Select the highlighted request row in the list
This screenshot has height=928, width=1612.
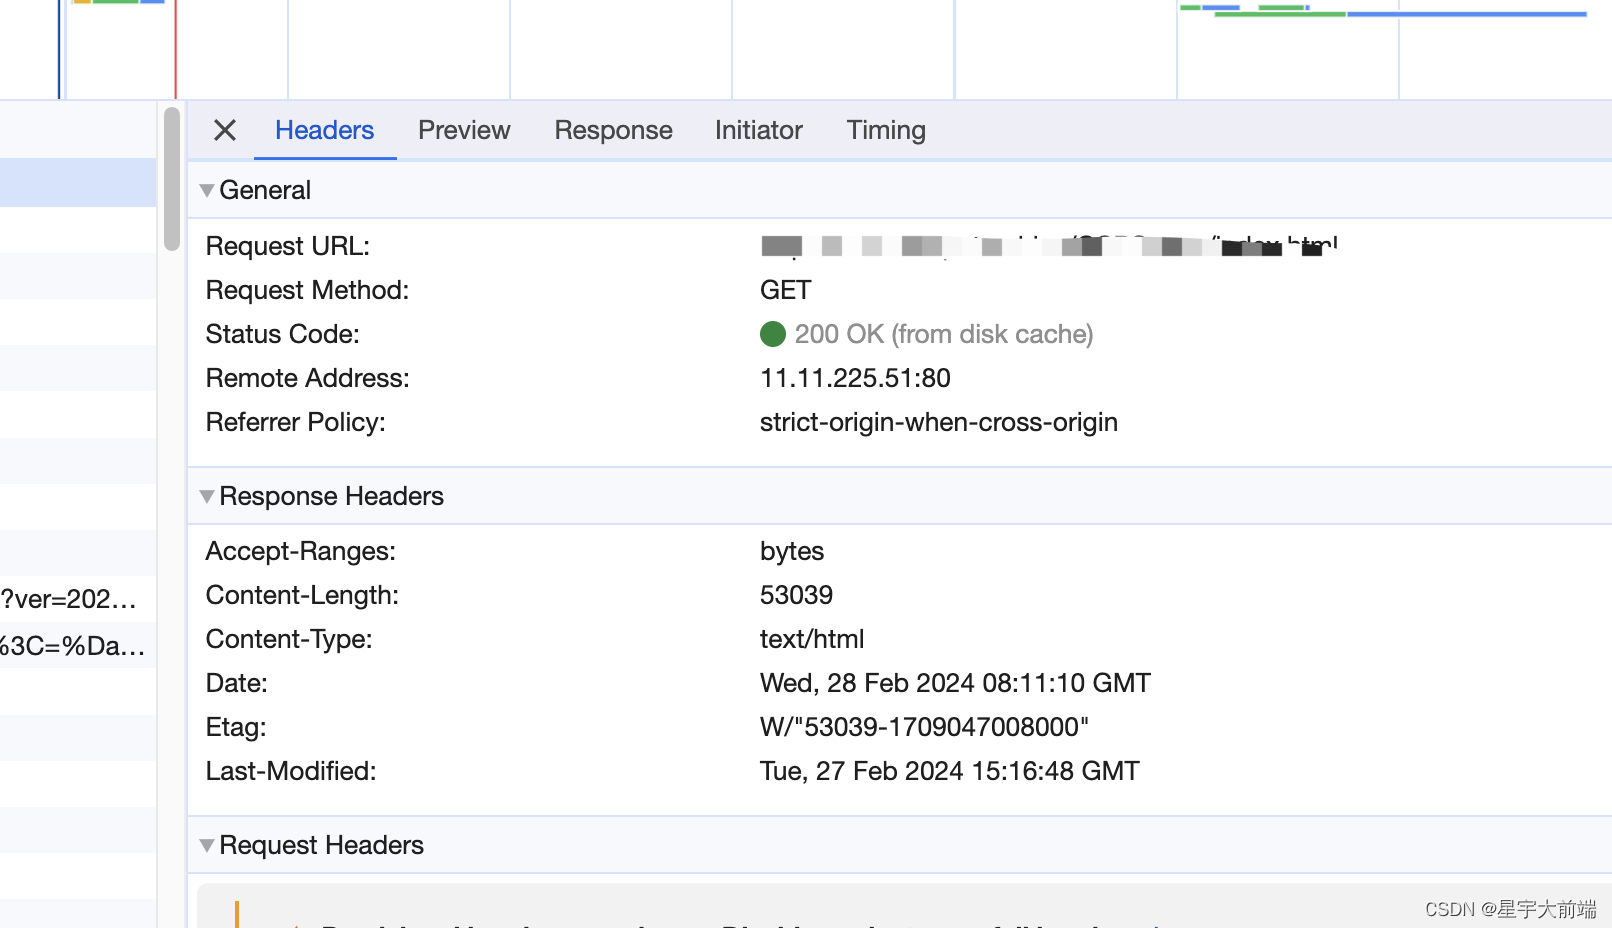click(x=78, y=183)
